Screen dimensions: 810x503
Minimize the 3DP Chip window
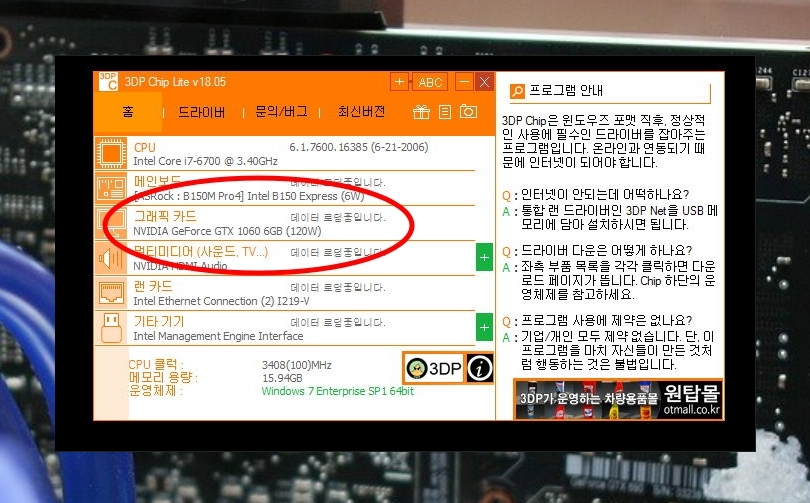tap(464, 82)
